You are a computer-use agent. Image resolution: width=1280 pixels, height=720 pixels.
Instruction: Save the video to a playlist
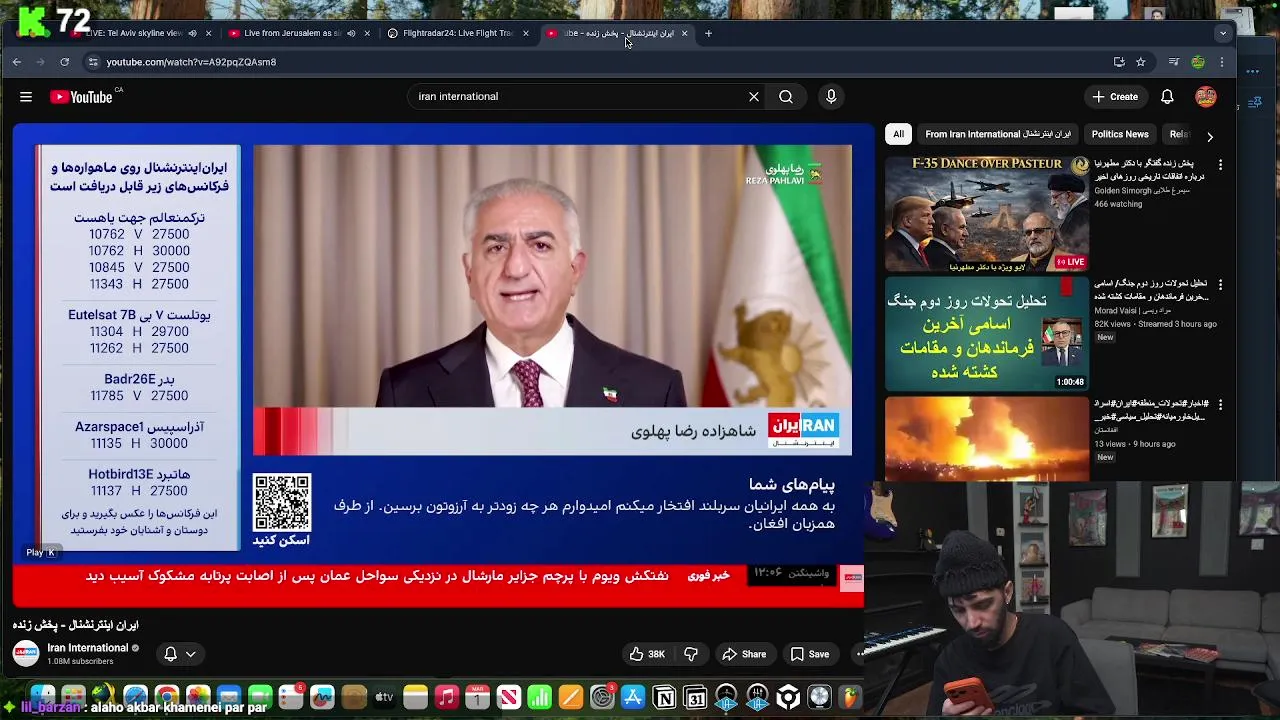810,654
